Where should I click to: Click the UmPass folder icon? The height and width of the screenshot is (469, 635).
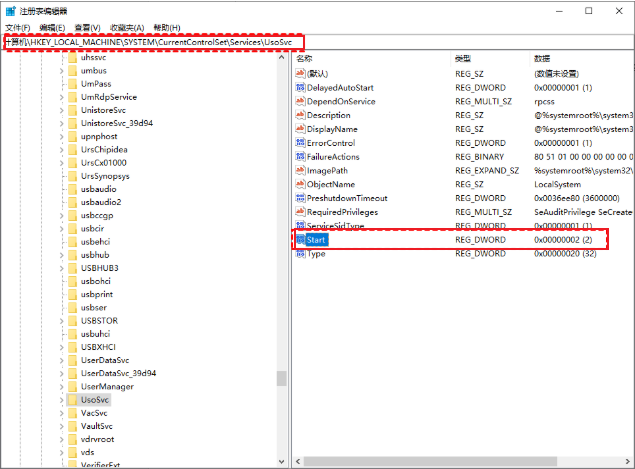click(72, 84)
